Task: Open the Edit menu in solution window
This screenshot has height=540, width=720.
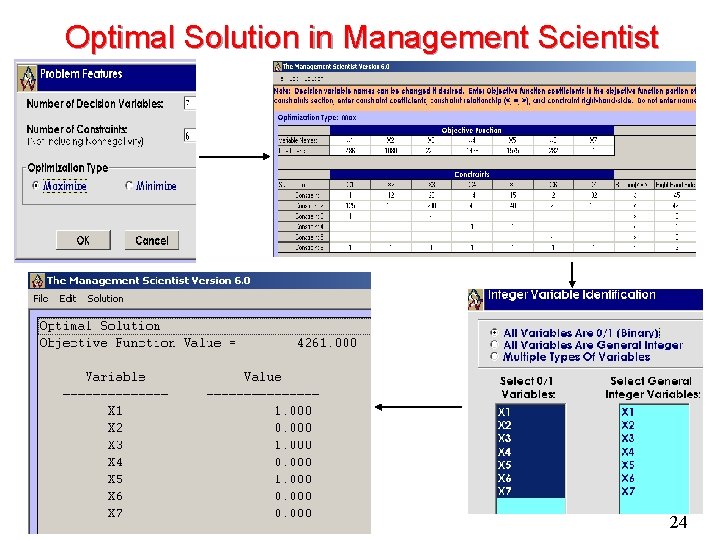Action: (68, 298)
